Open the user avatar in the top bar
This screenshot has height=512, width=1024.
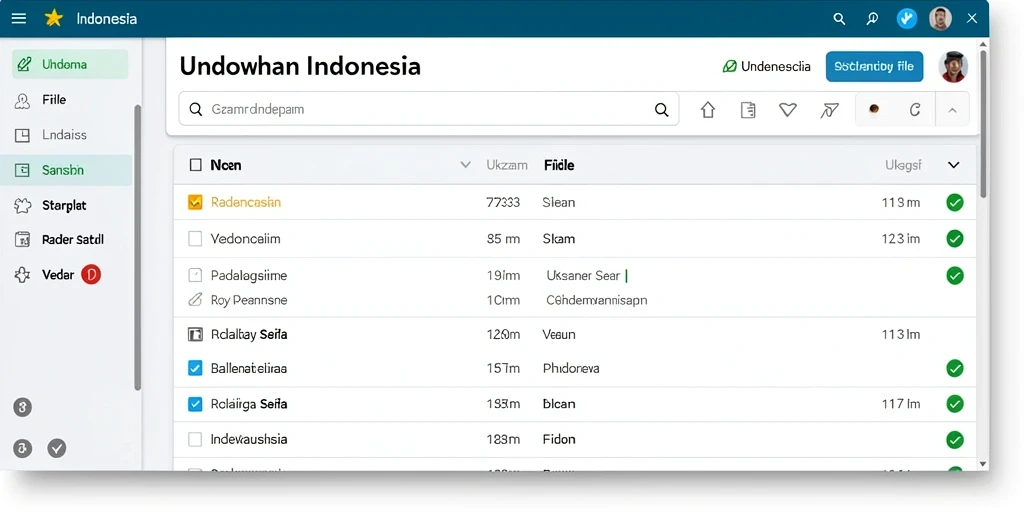point(940,19)
